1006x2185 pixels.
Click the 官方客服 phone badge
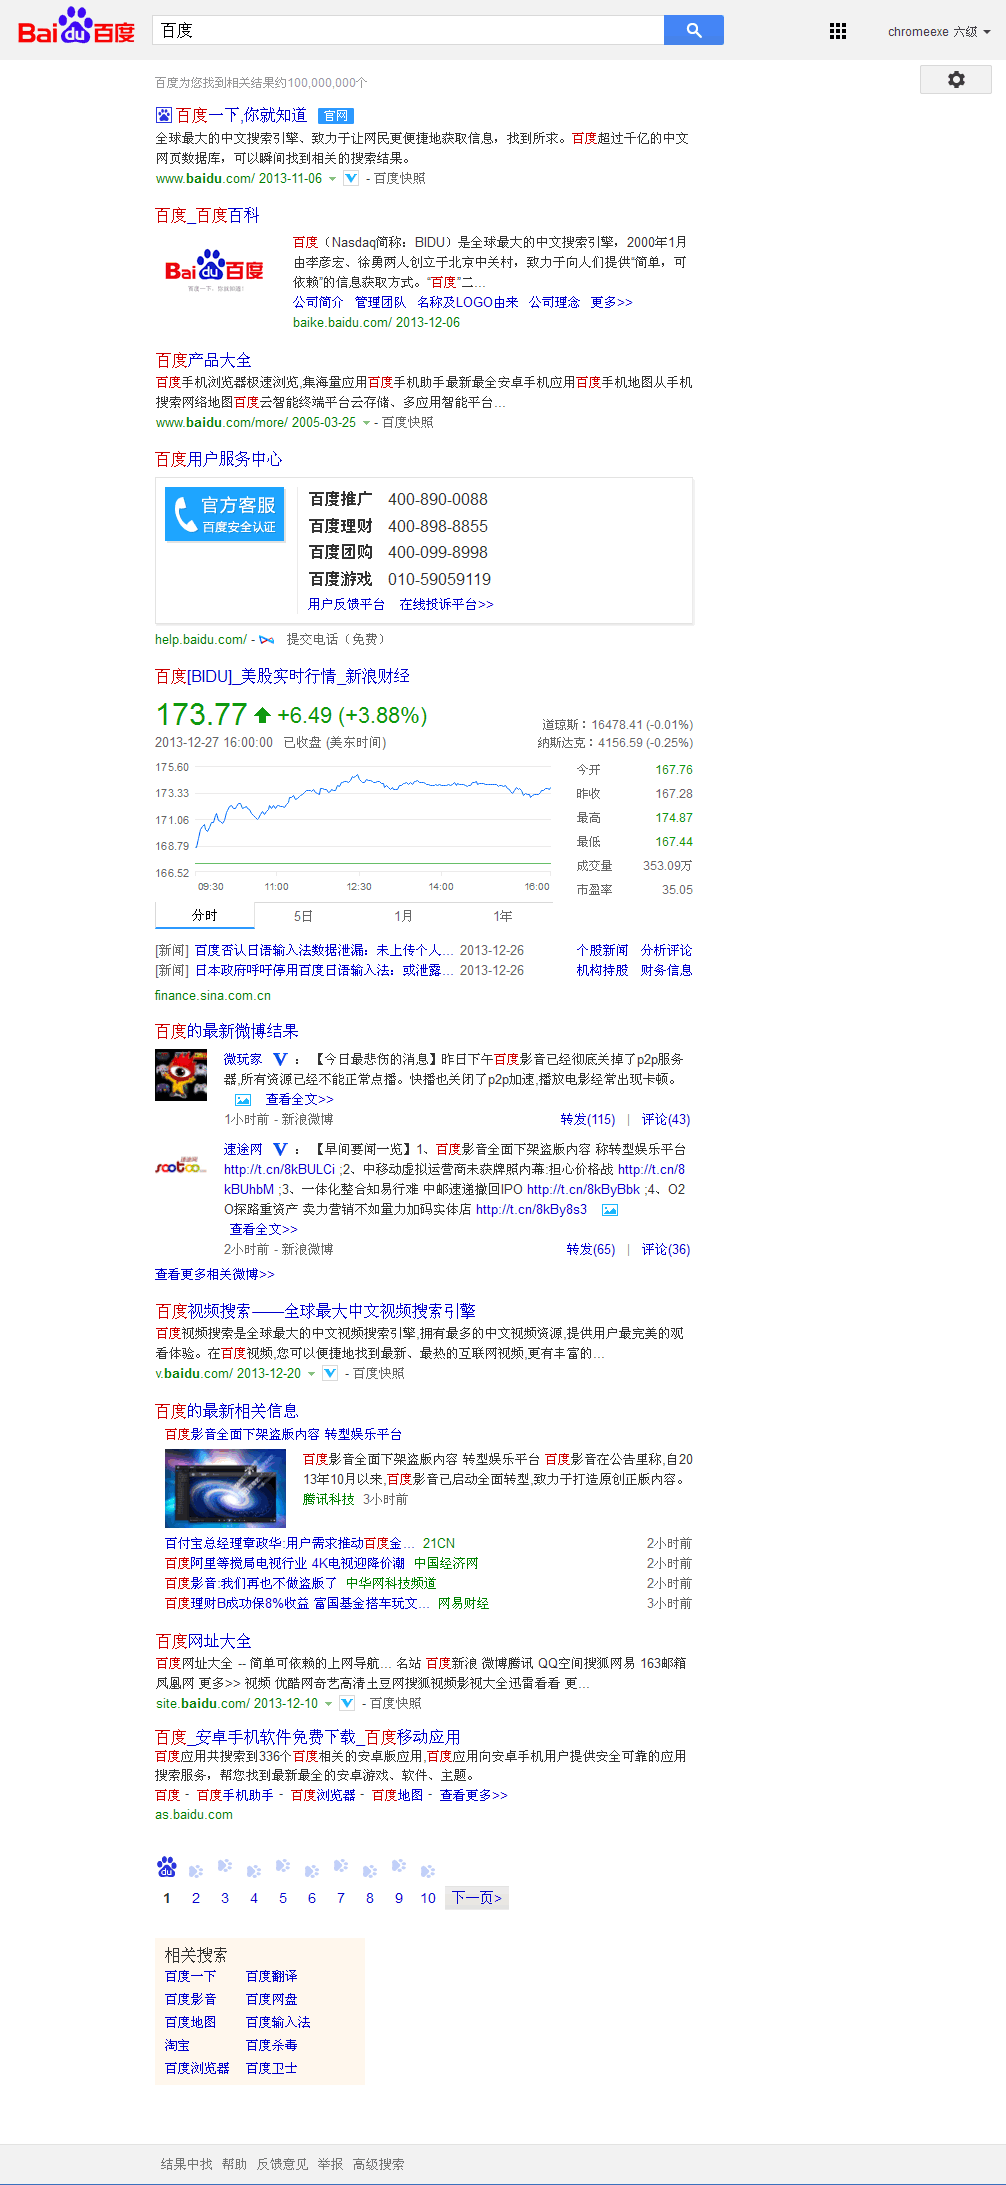[225, 514]
